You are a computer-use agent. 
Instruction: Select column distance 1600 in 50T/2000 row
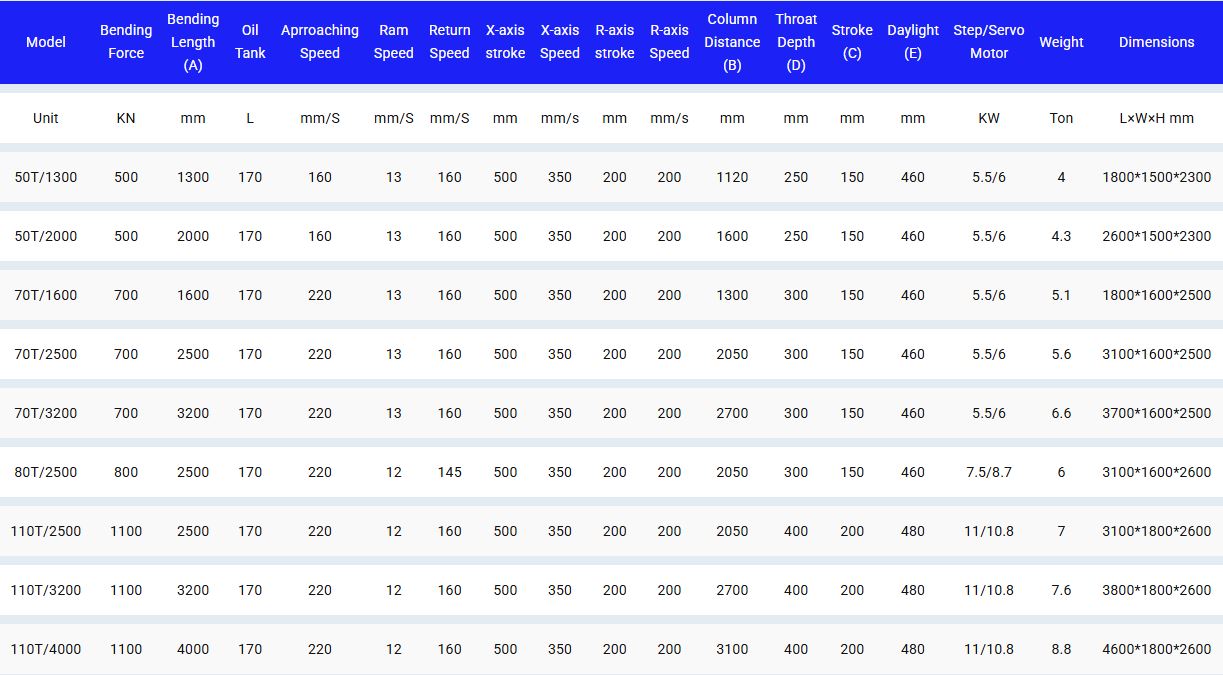tap(732, 236)
